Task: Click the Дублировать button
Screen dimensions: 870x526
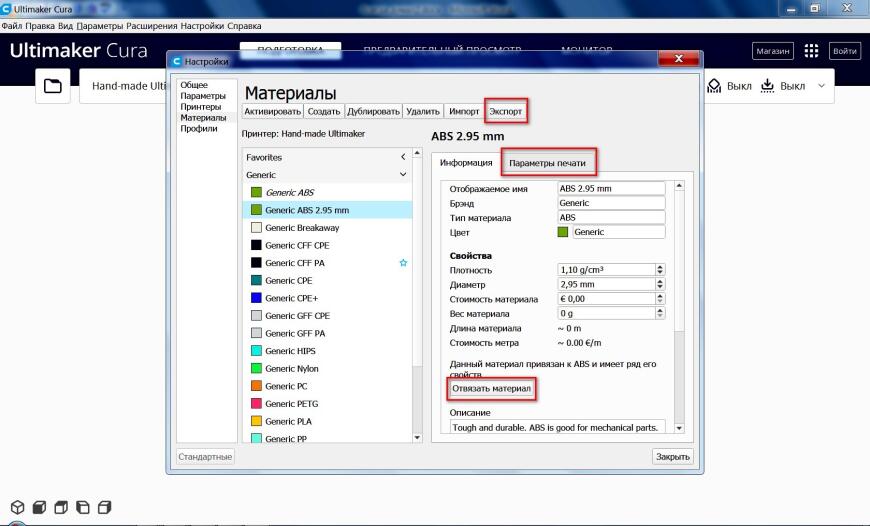Action: tap(373, 112)
